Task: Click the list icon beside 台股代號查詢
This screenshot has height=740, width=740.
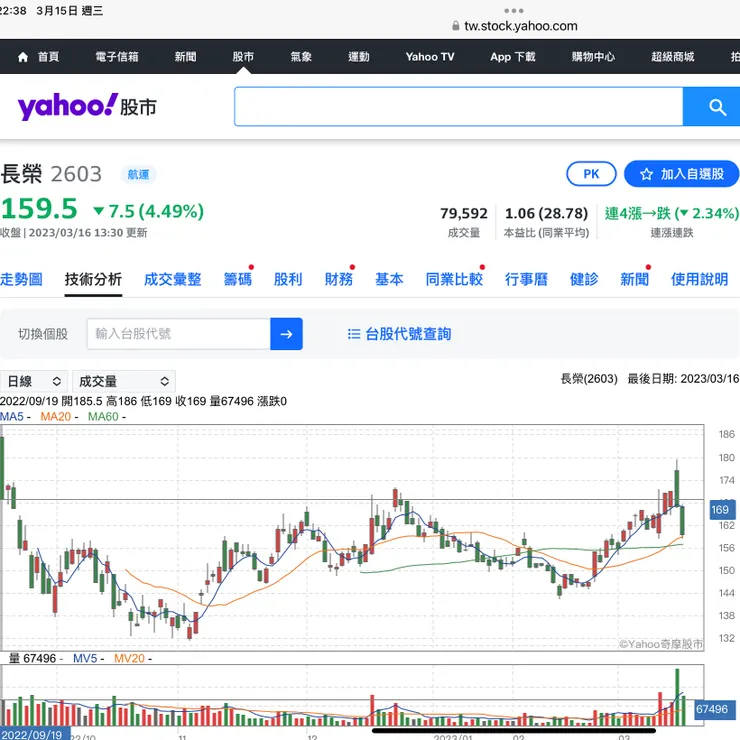Action: point(353,334)
